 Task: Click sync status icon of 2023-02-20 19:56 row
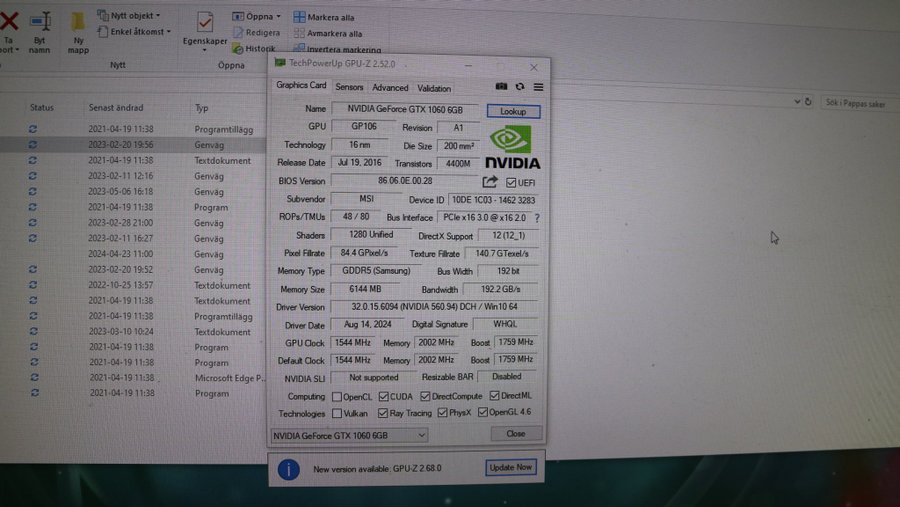click(33, 145)
